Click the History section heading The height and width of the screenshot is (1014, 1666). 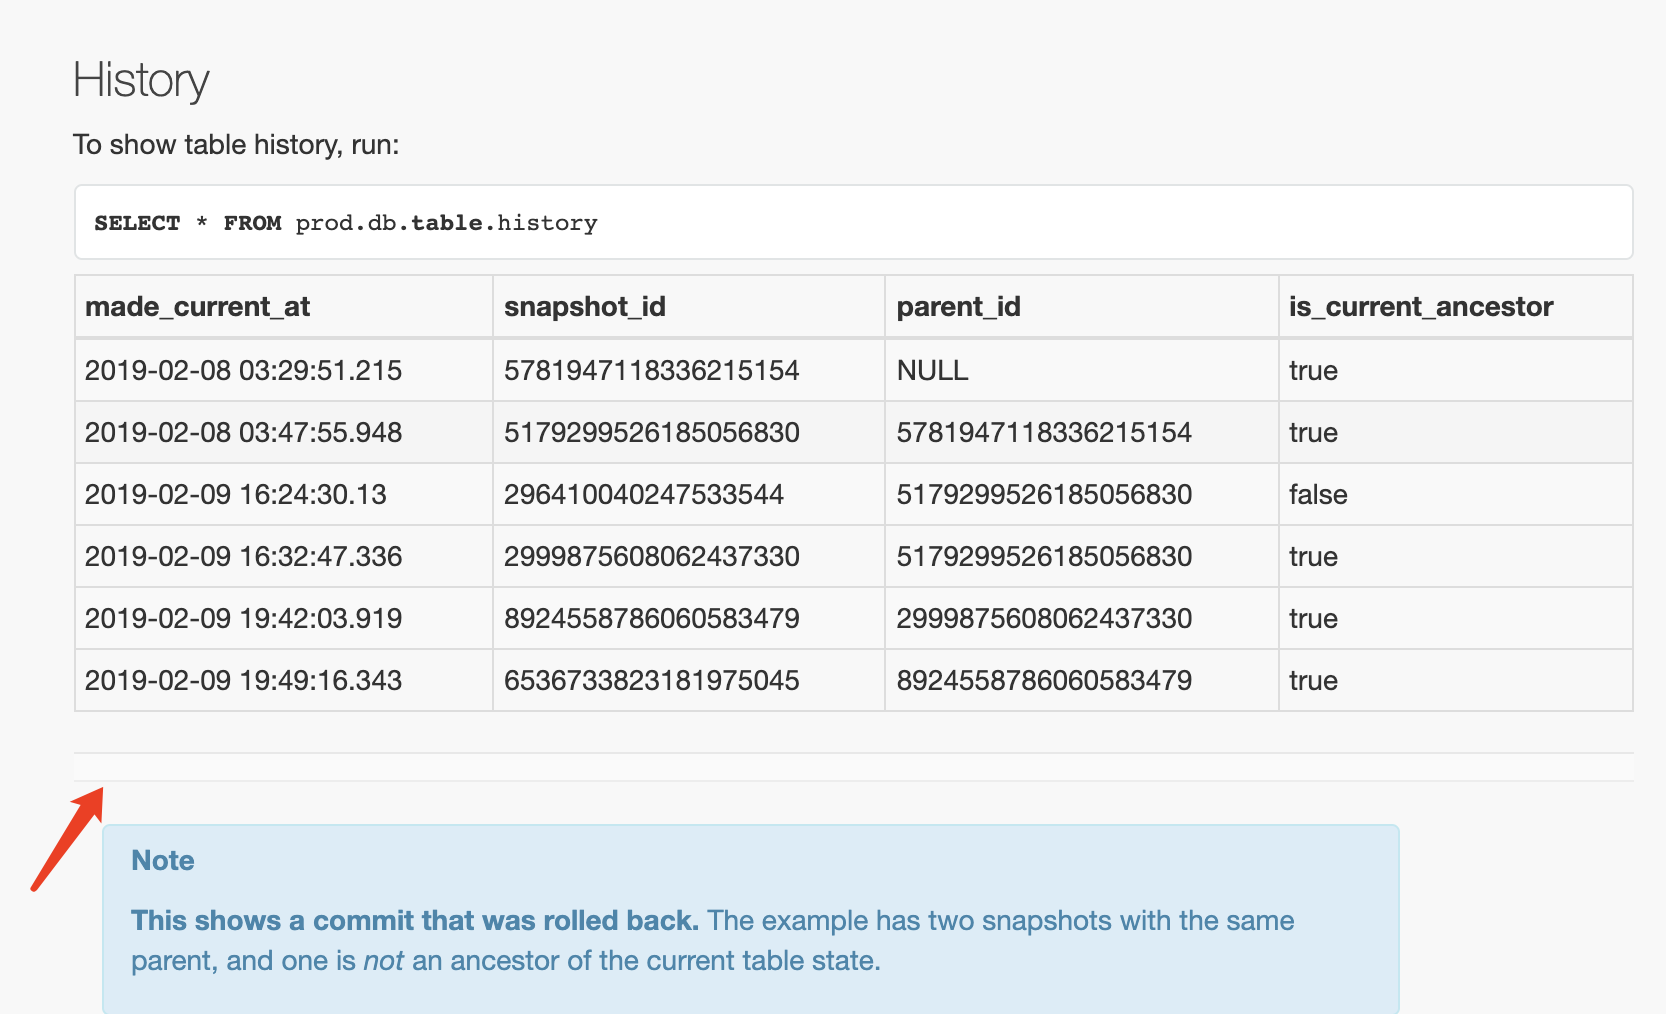[x=141, y=81]
